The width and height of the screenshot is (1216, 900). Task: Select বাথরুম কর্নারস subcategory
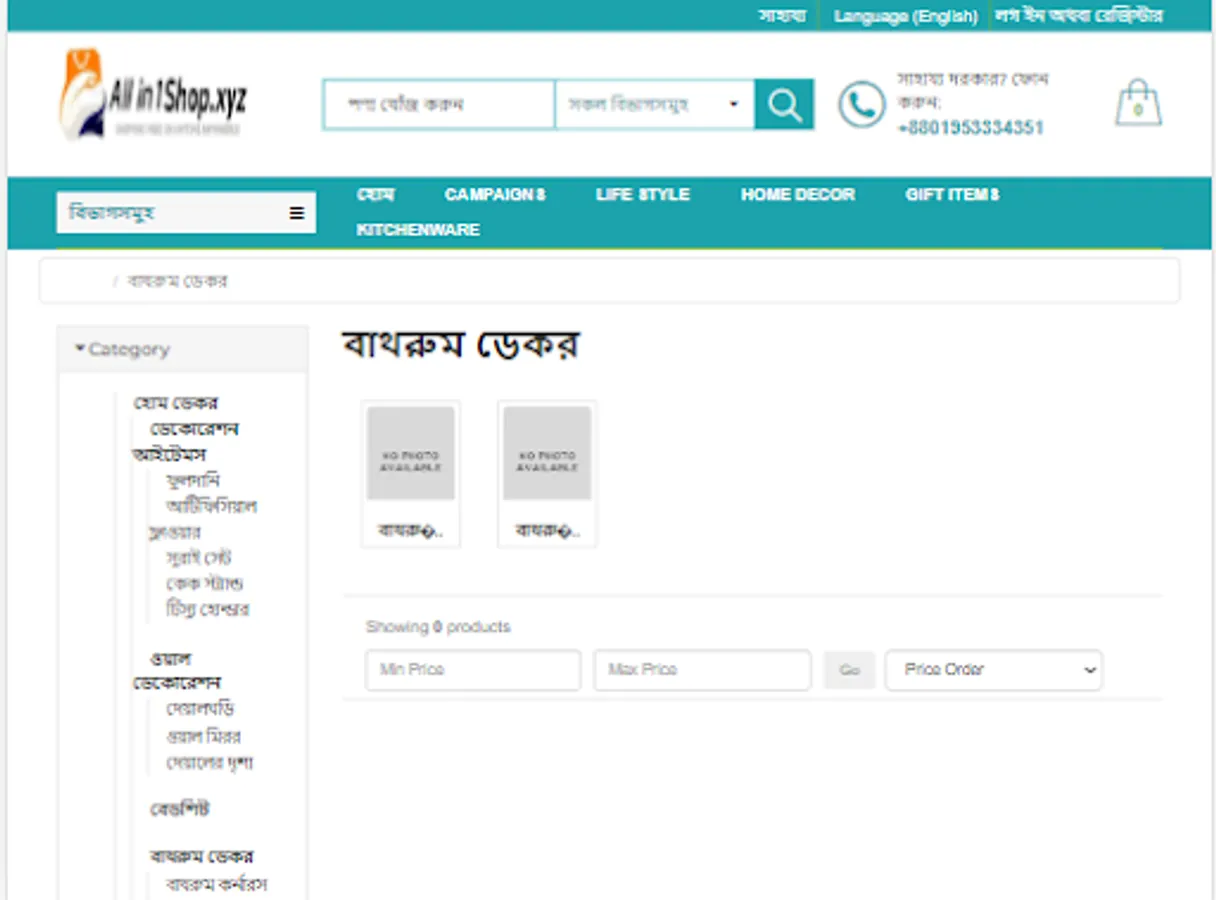tap(217, 885)
